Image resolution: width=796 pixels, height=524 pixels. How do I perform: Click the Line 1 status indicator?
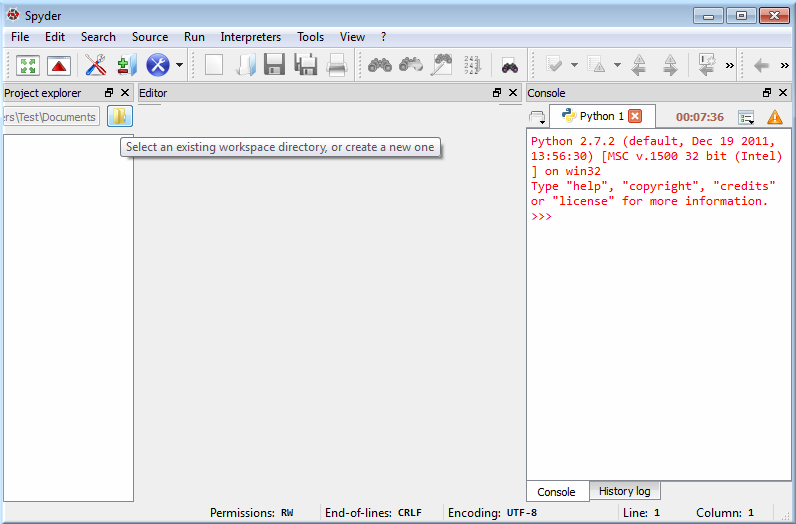(x=642, y=513)
